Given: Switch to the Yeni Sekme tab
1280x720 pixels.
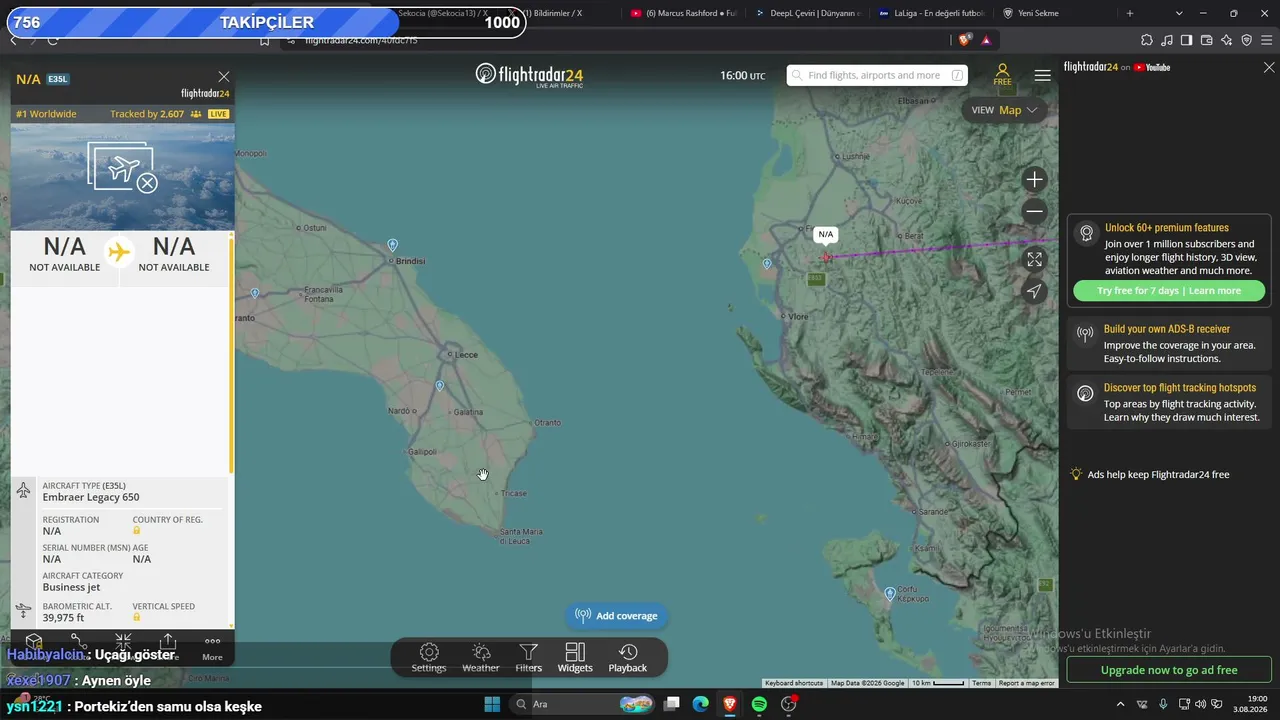Looking at the screenshot, I should 1055,13.
